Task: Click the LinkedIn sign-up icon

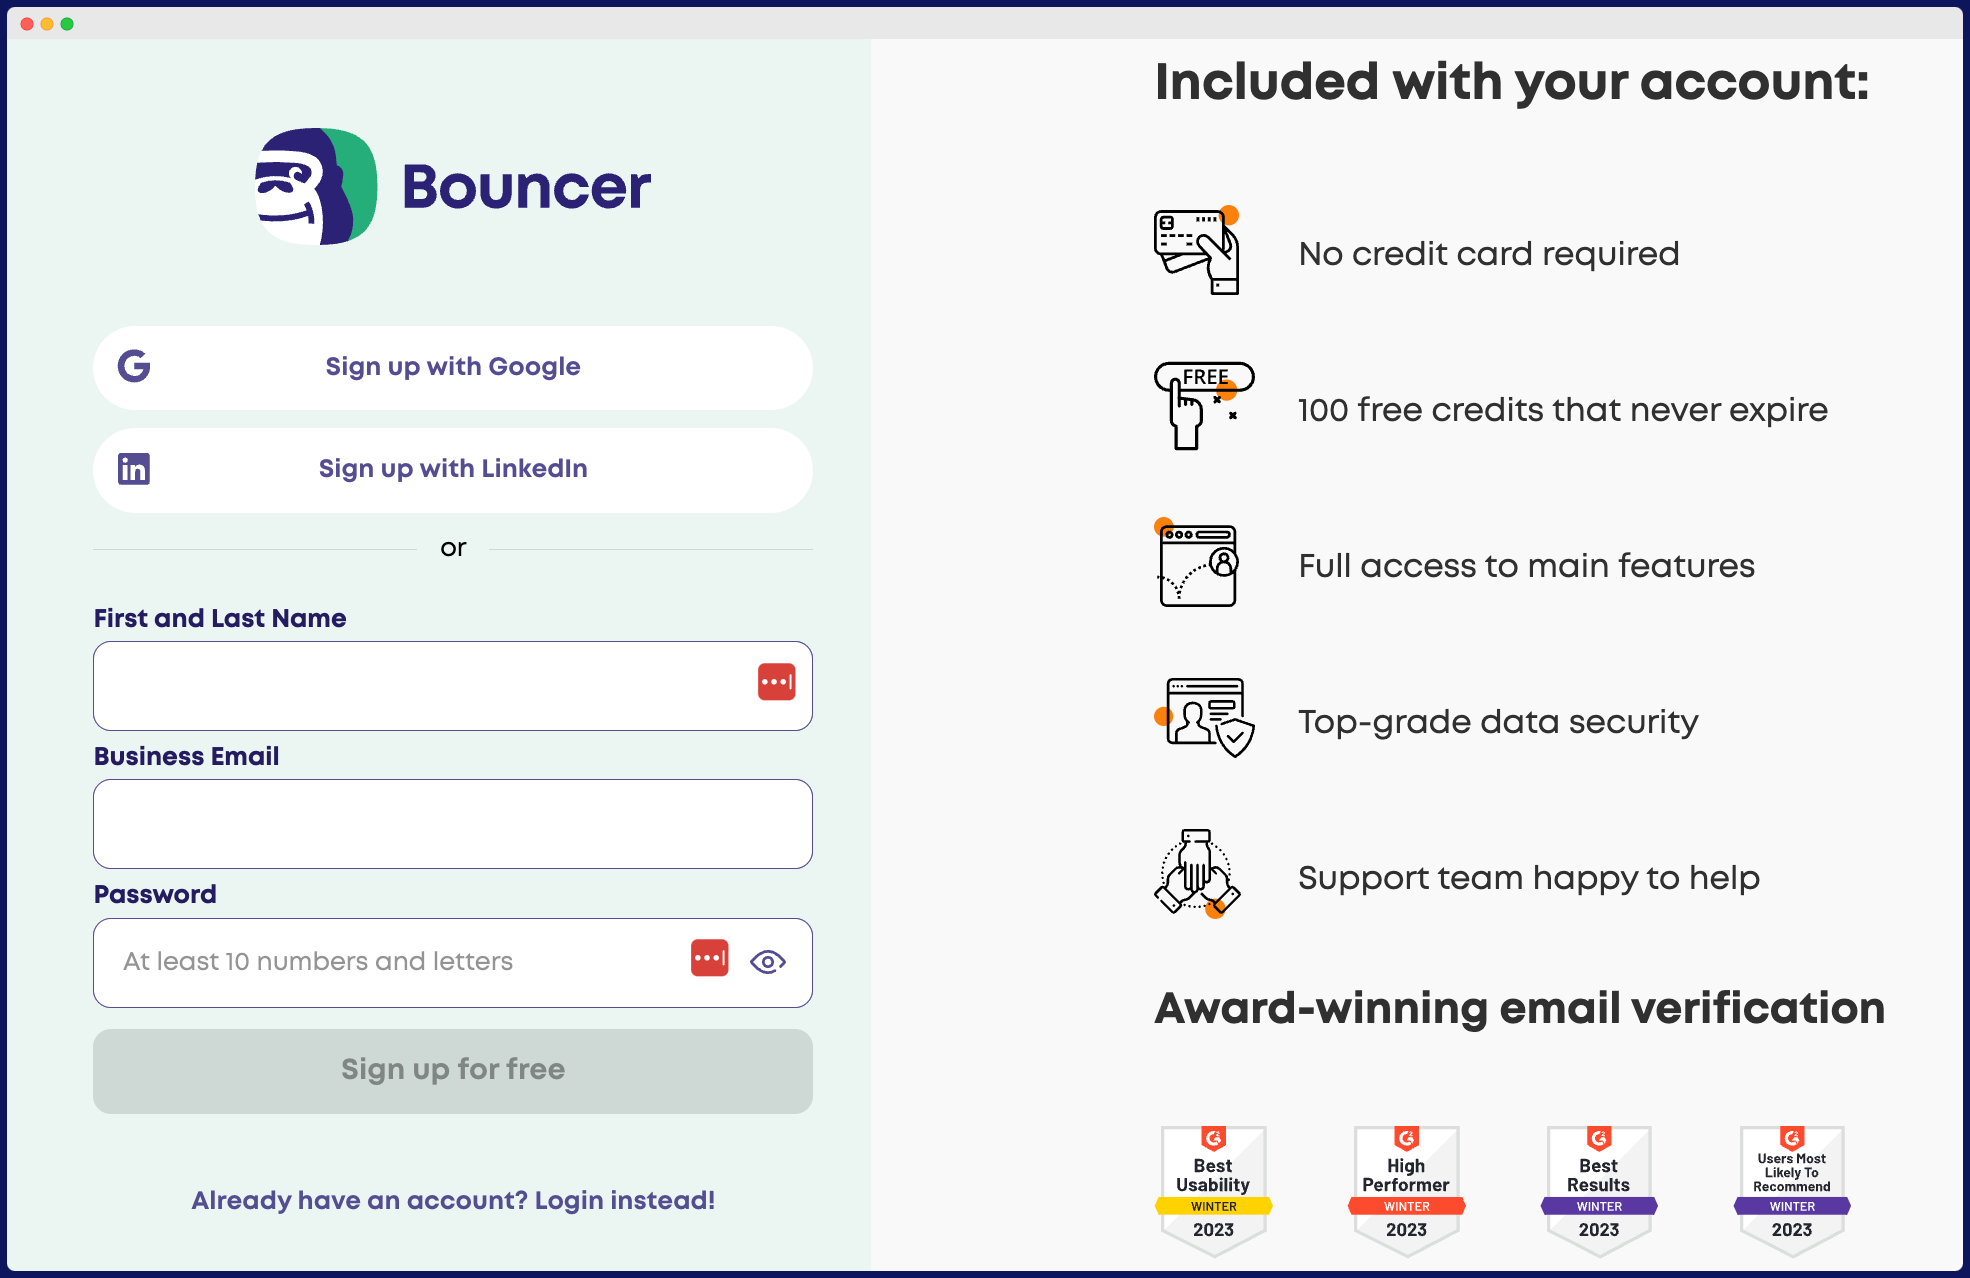Action: 136,468
